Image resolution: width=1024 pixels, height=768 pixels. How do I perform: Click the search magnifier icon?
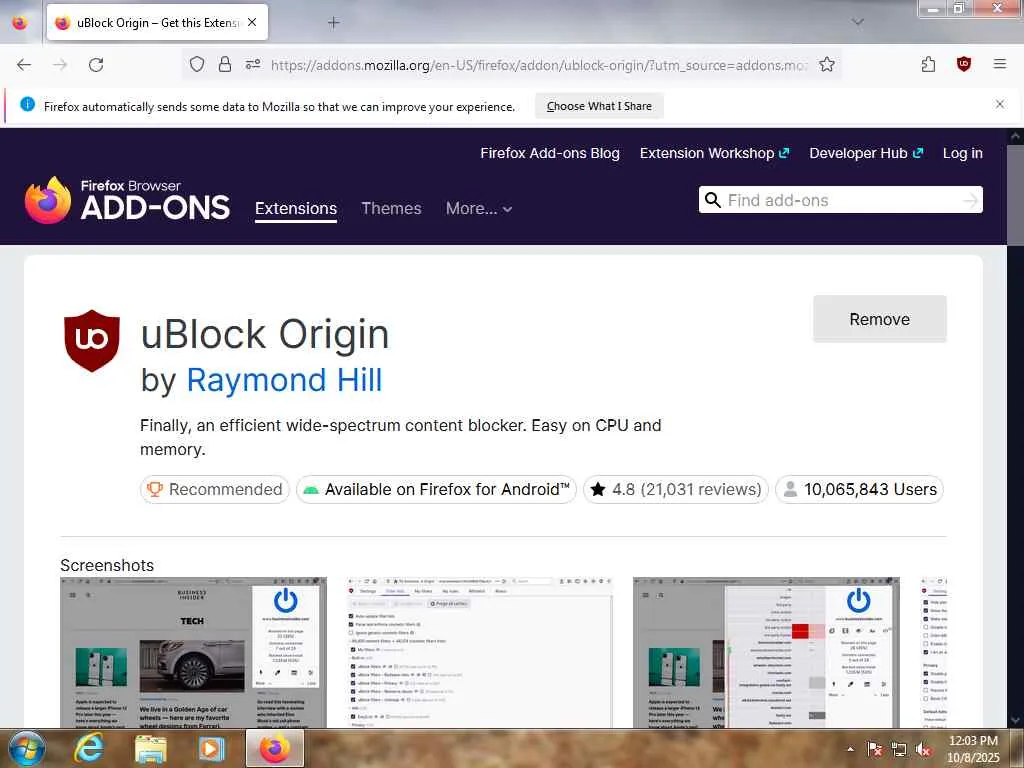click(x=712, y=200)
